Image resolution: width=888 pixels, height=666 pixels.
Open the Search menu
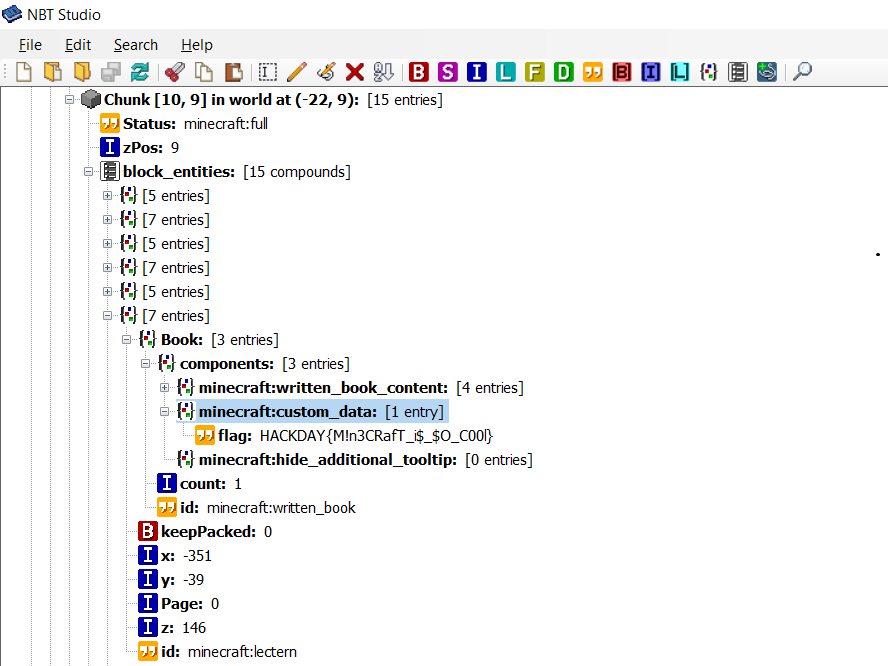pos(135,45)
